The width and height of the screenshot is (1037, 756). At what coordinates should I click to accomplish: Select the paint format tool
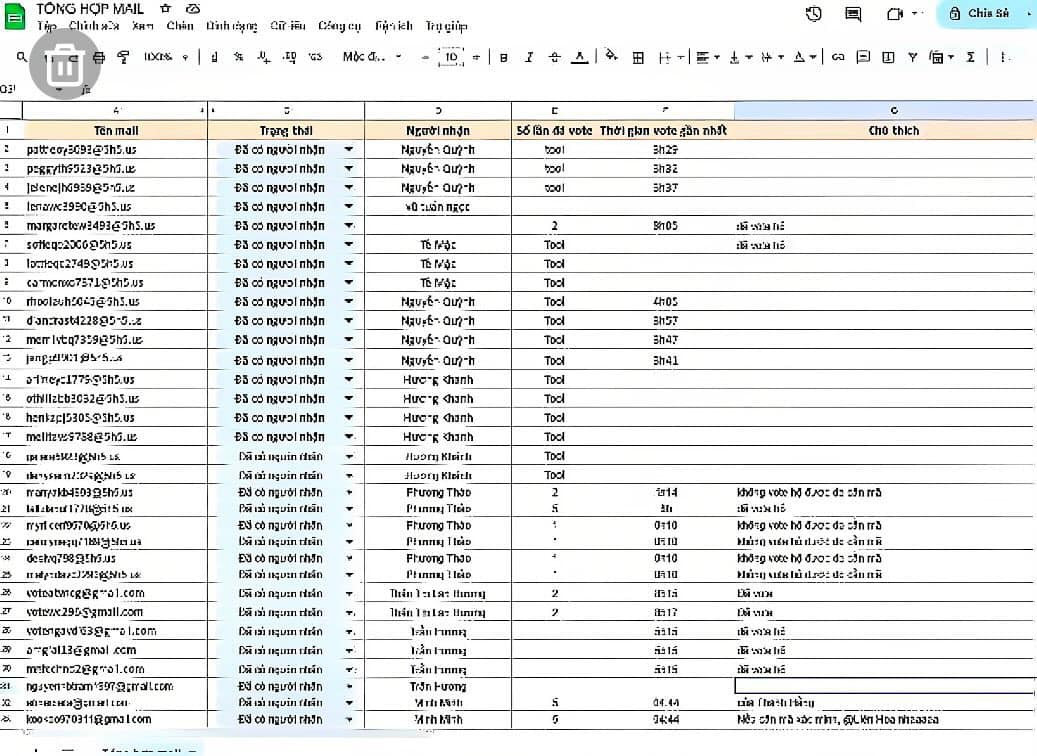(x=123, y=58)
